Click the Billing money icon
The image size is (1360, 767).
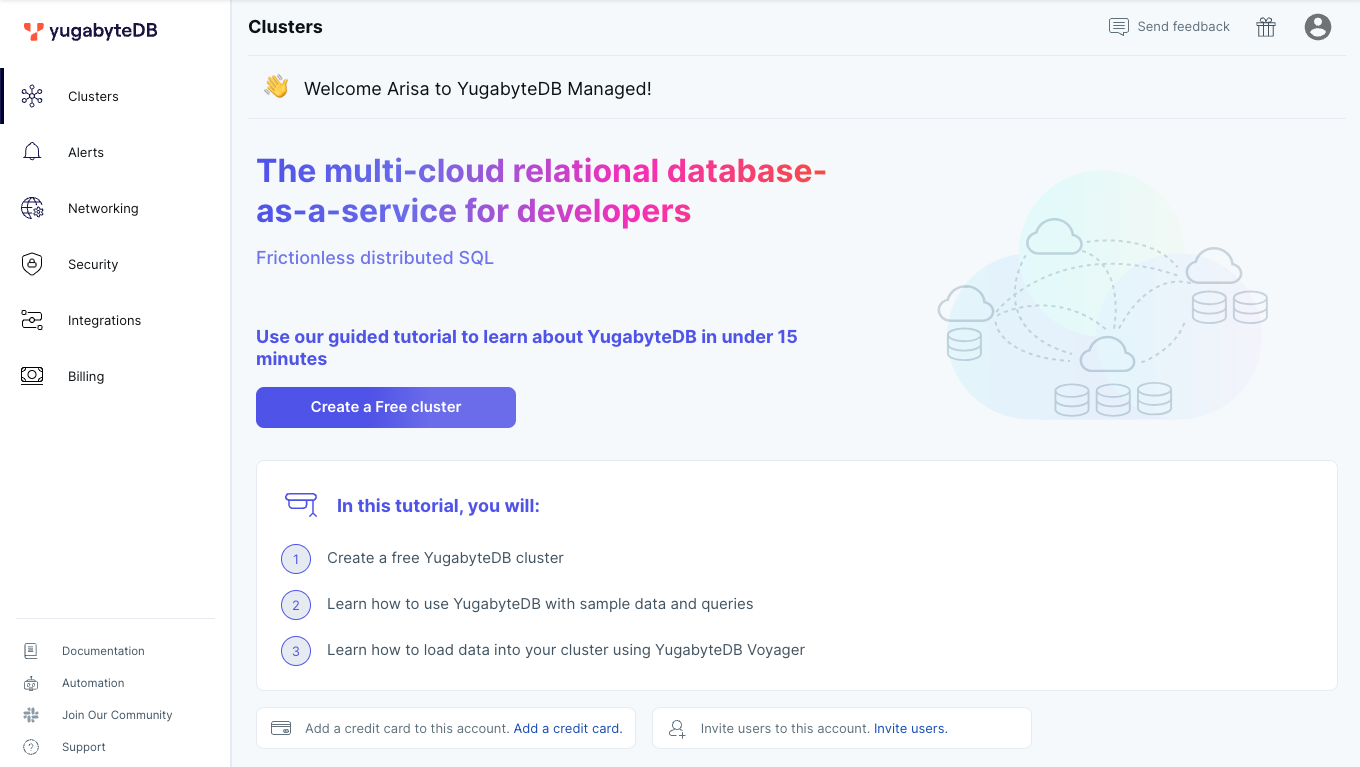click(x=32, y=376)
